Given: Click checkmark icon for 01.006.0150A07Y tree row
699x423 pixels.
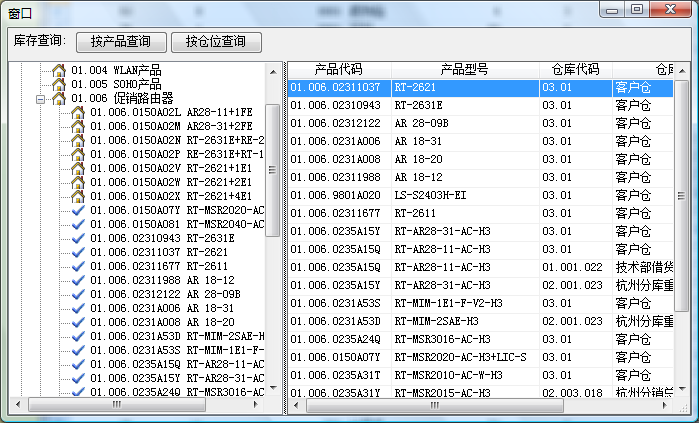Looking at the screenshot, I should click(78, 210).
